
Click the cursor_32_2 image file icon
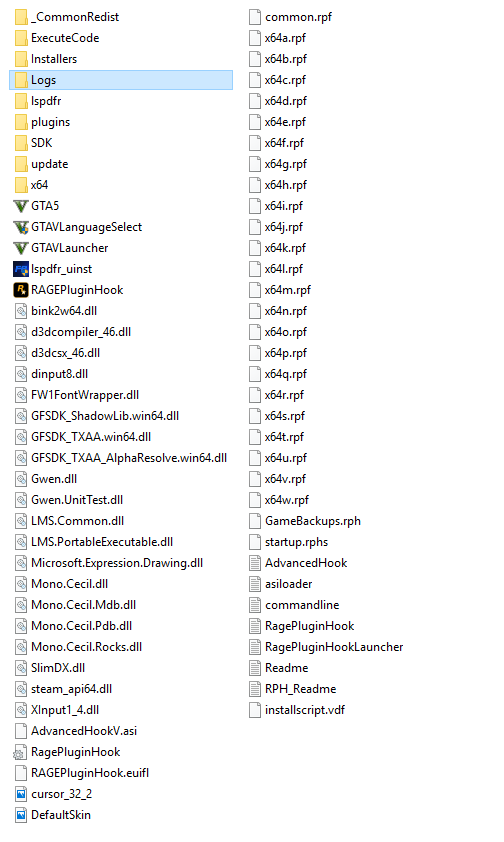pos(20,794)
